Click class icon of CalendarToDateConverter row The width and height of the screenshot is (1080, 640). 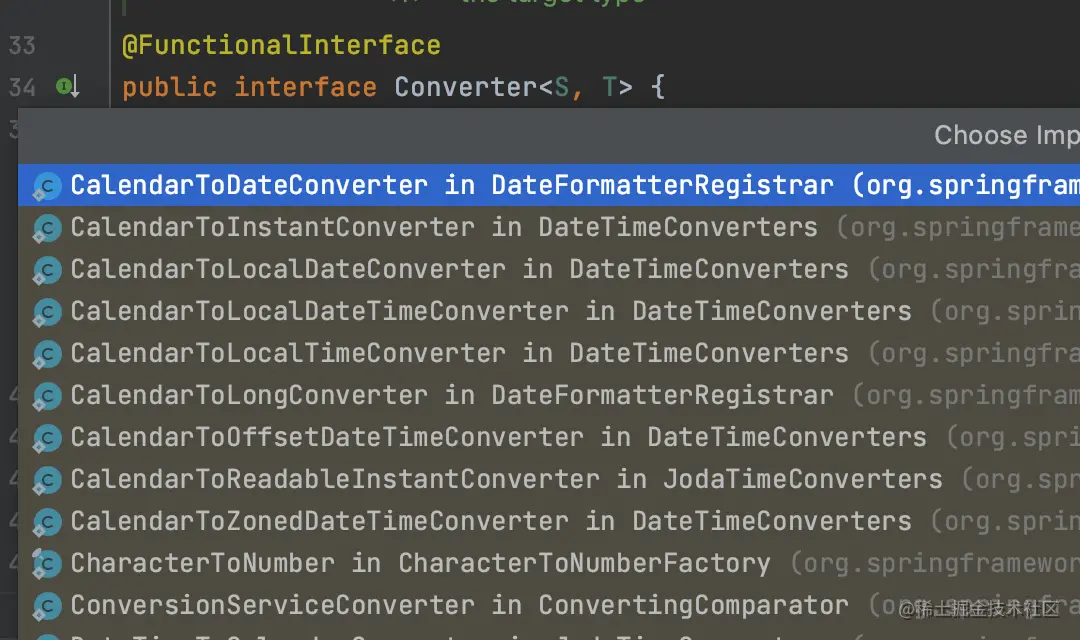point(47,186)
